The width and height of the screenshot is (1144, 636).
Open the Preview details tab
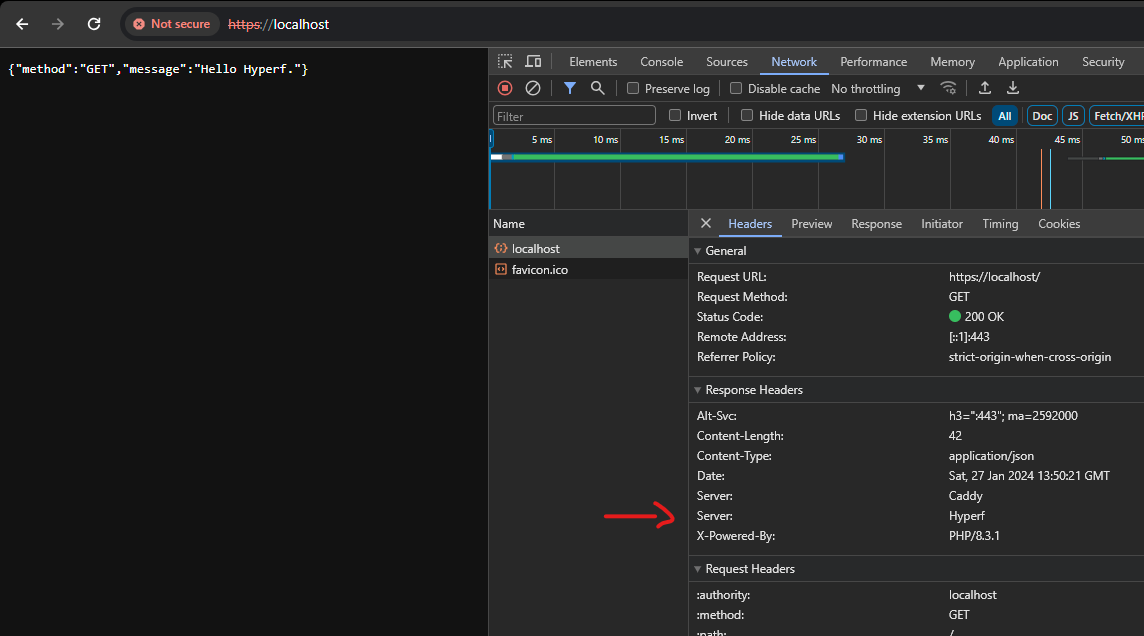(811, 224)
